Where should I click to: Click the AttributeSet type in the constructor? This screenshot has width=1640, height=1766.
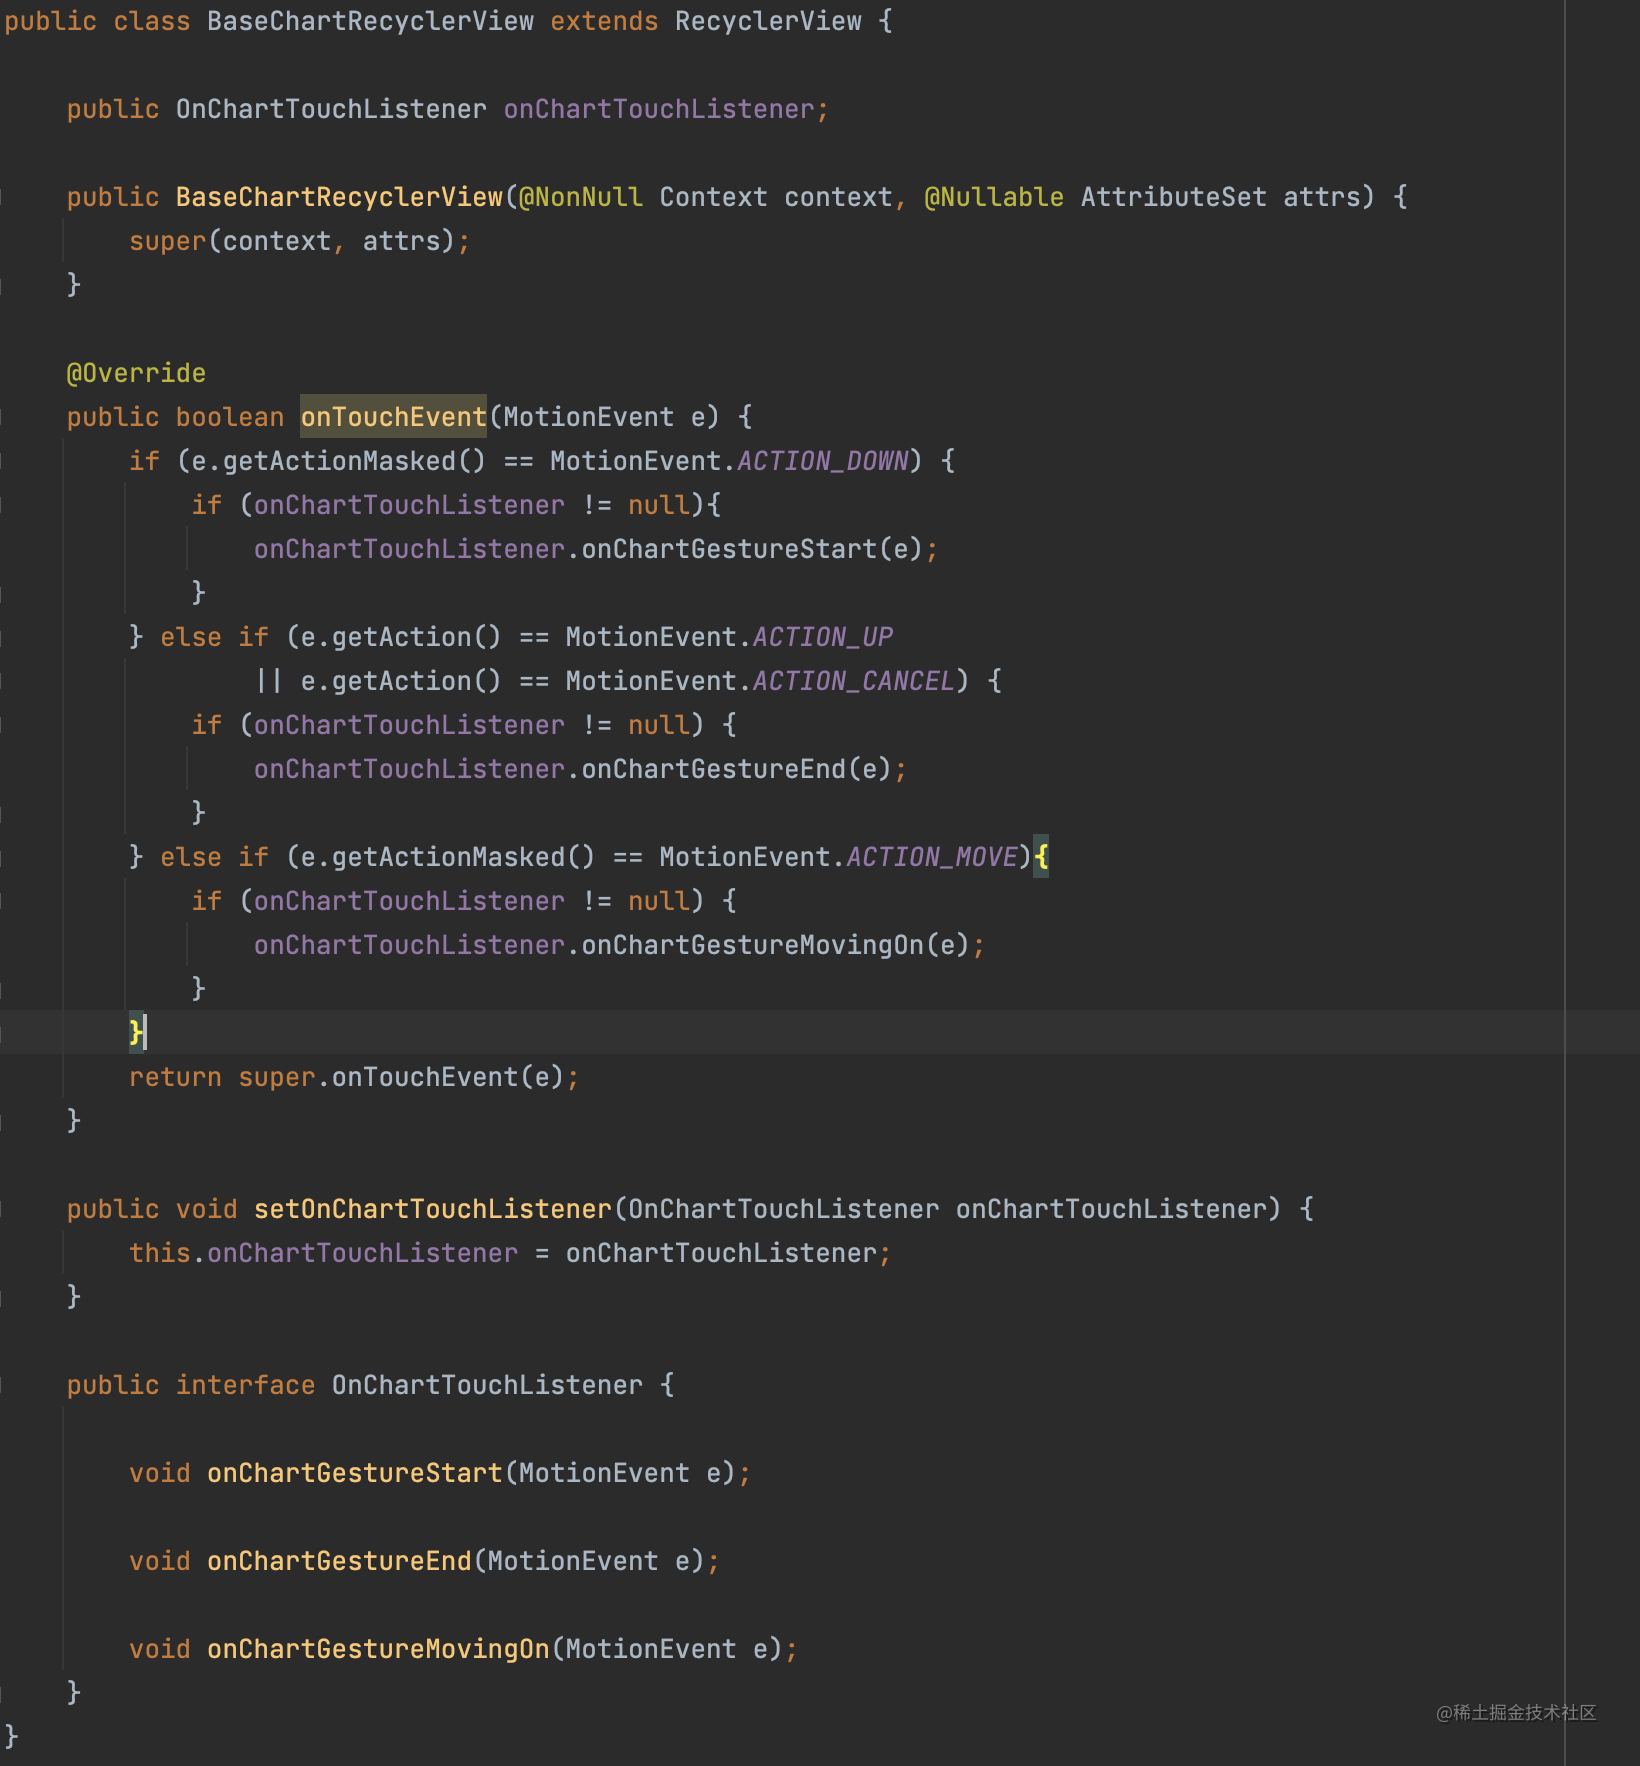click(x=1173, y=197)
